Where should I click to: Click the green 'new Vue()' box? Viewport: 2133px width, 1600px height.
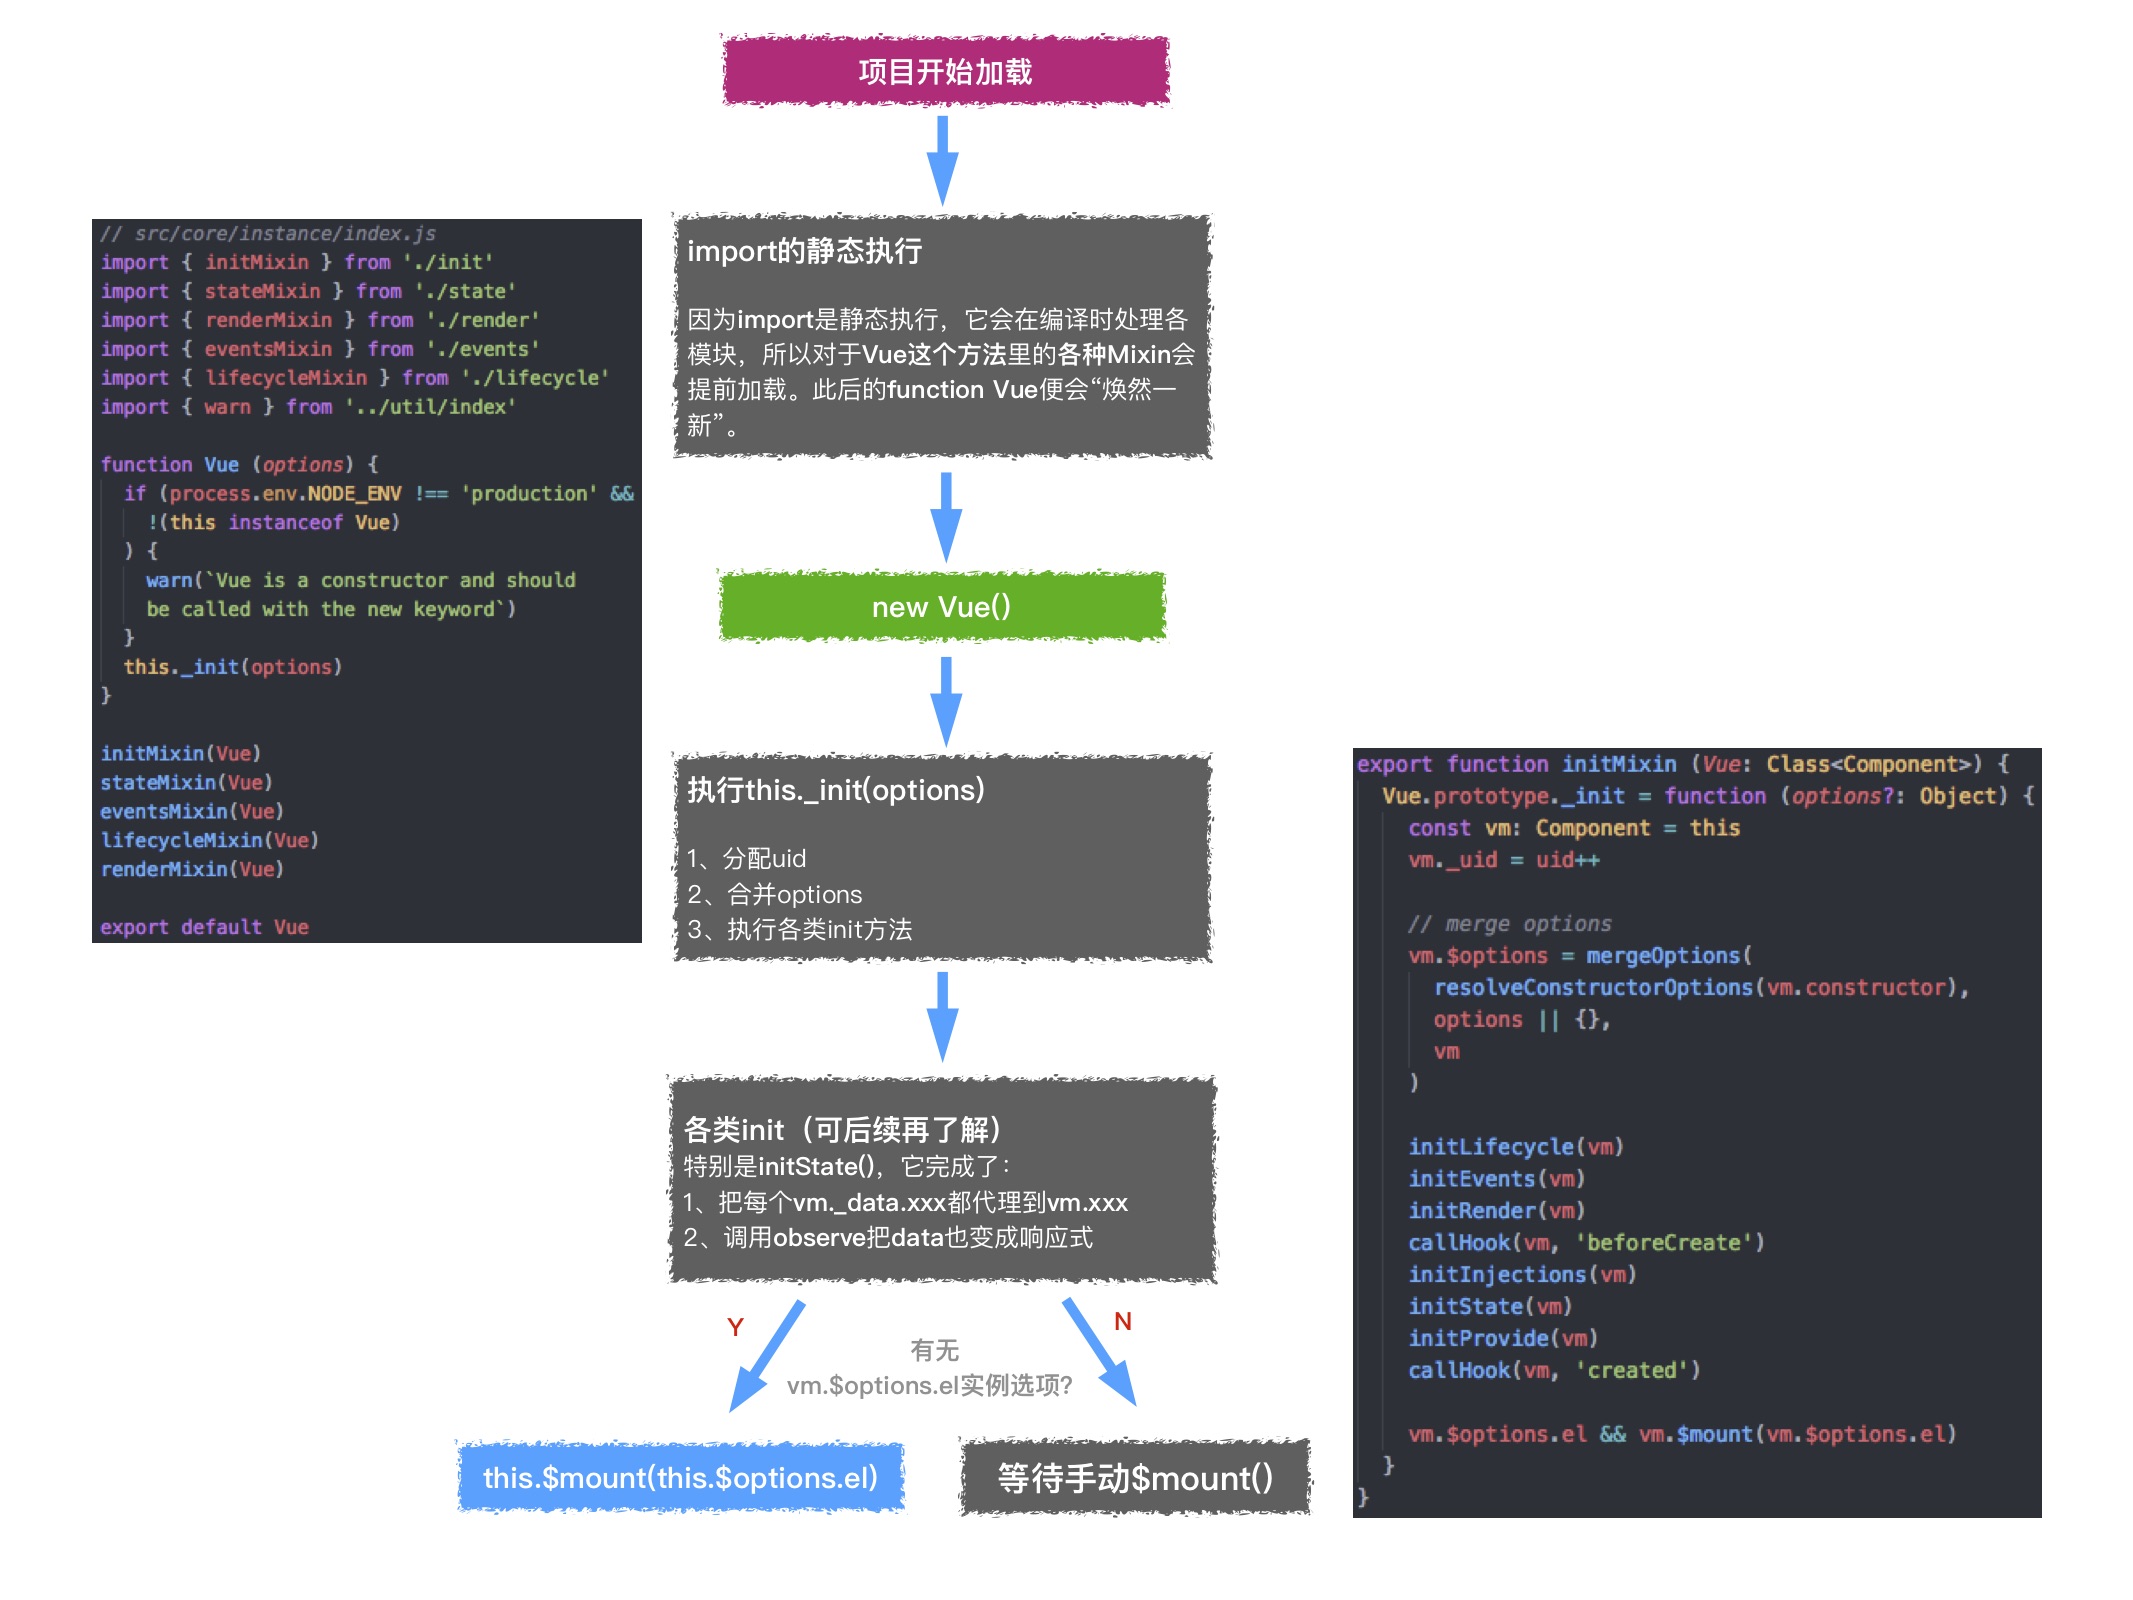pyautogui.click(x=942, y=606)
